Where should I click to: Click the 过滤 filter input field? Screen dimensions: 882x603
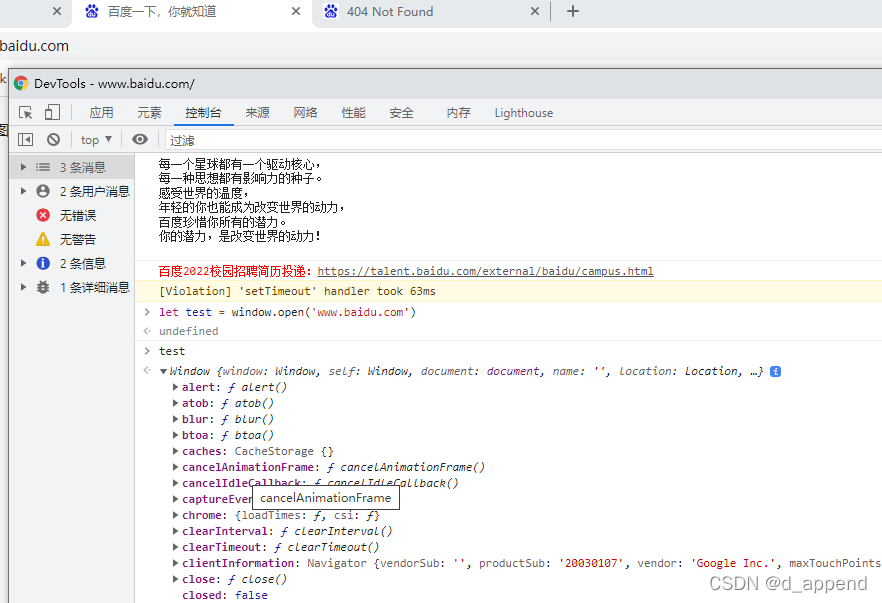coord(523,140)
